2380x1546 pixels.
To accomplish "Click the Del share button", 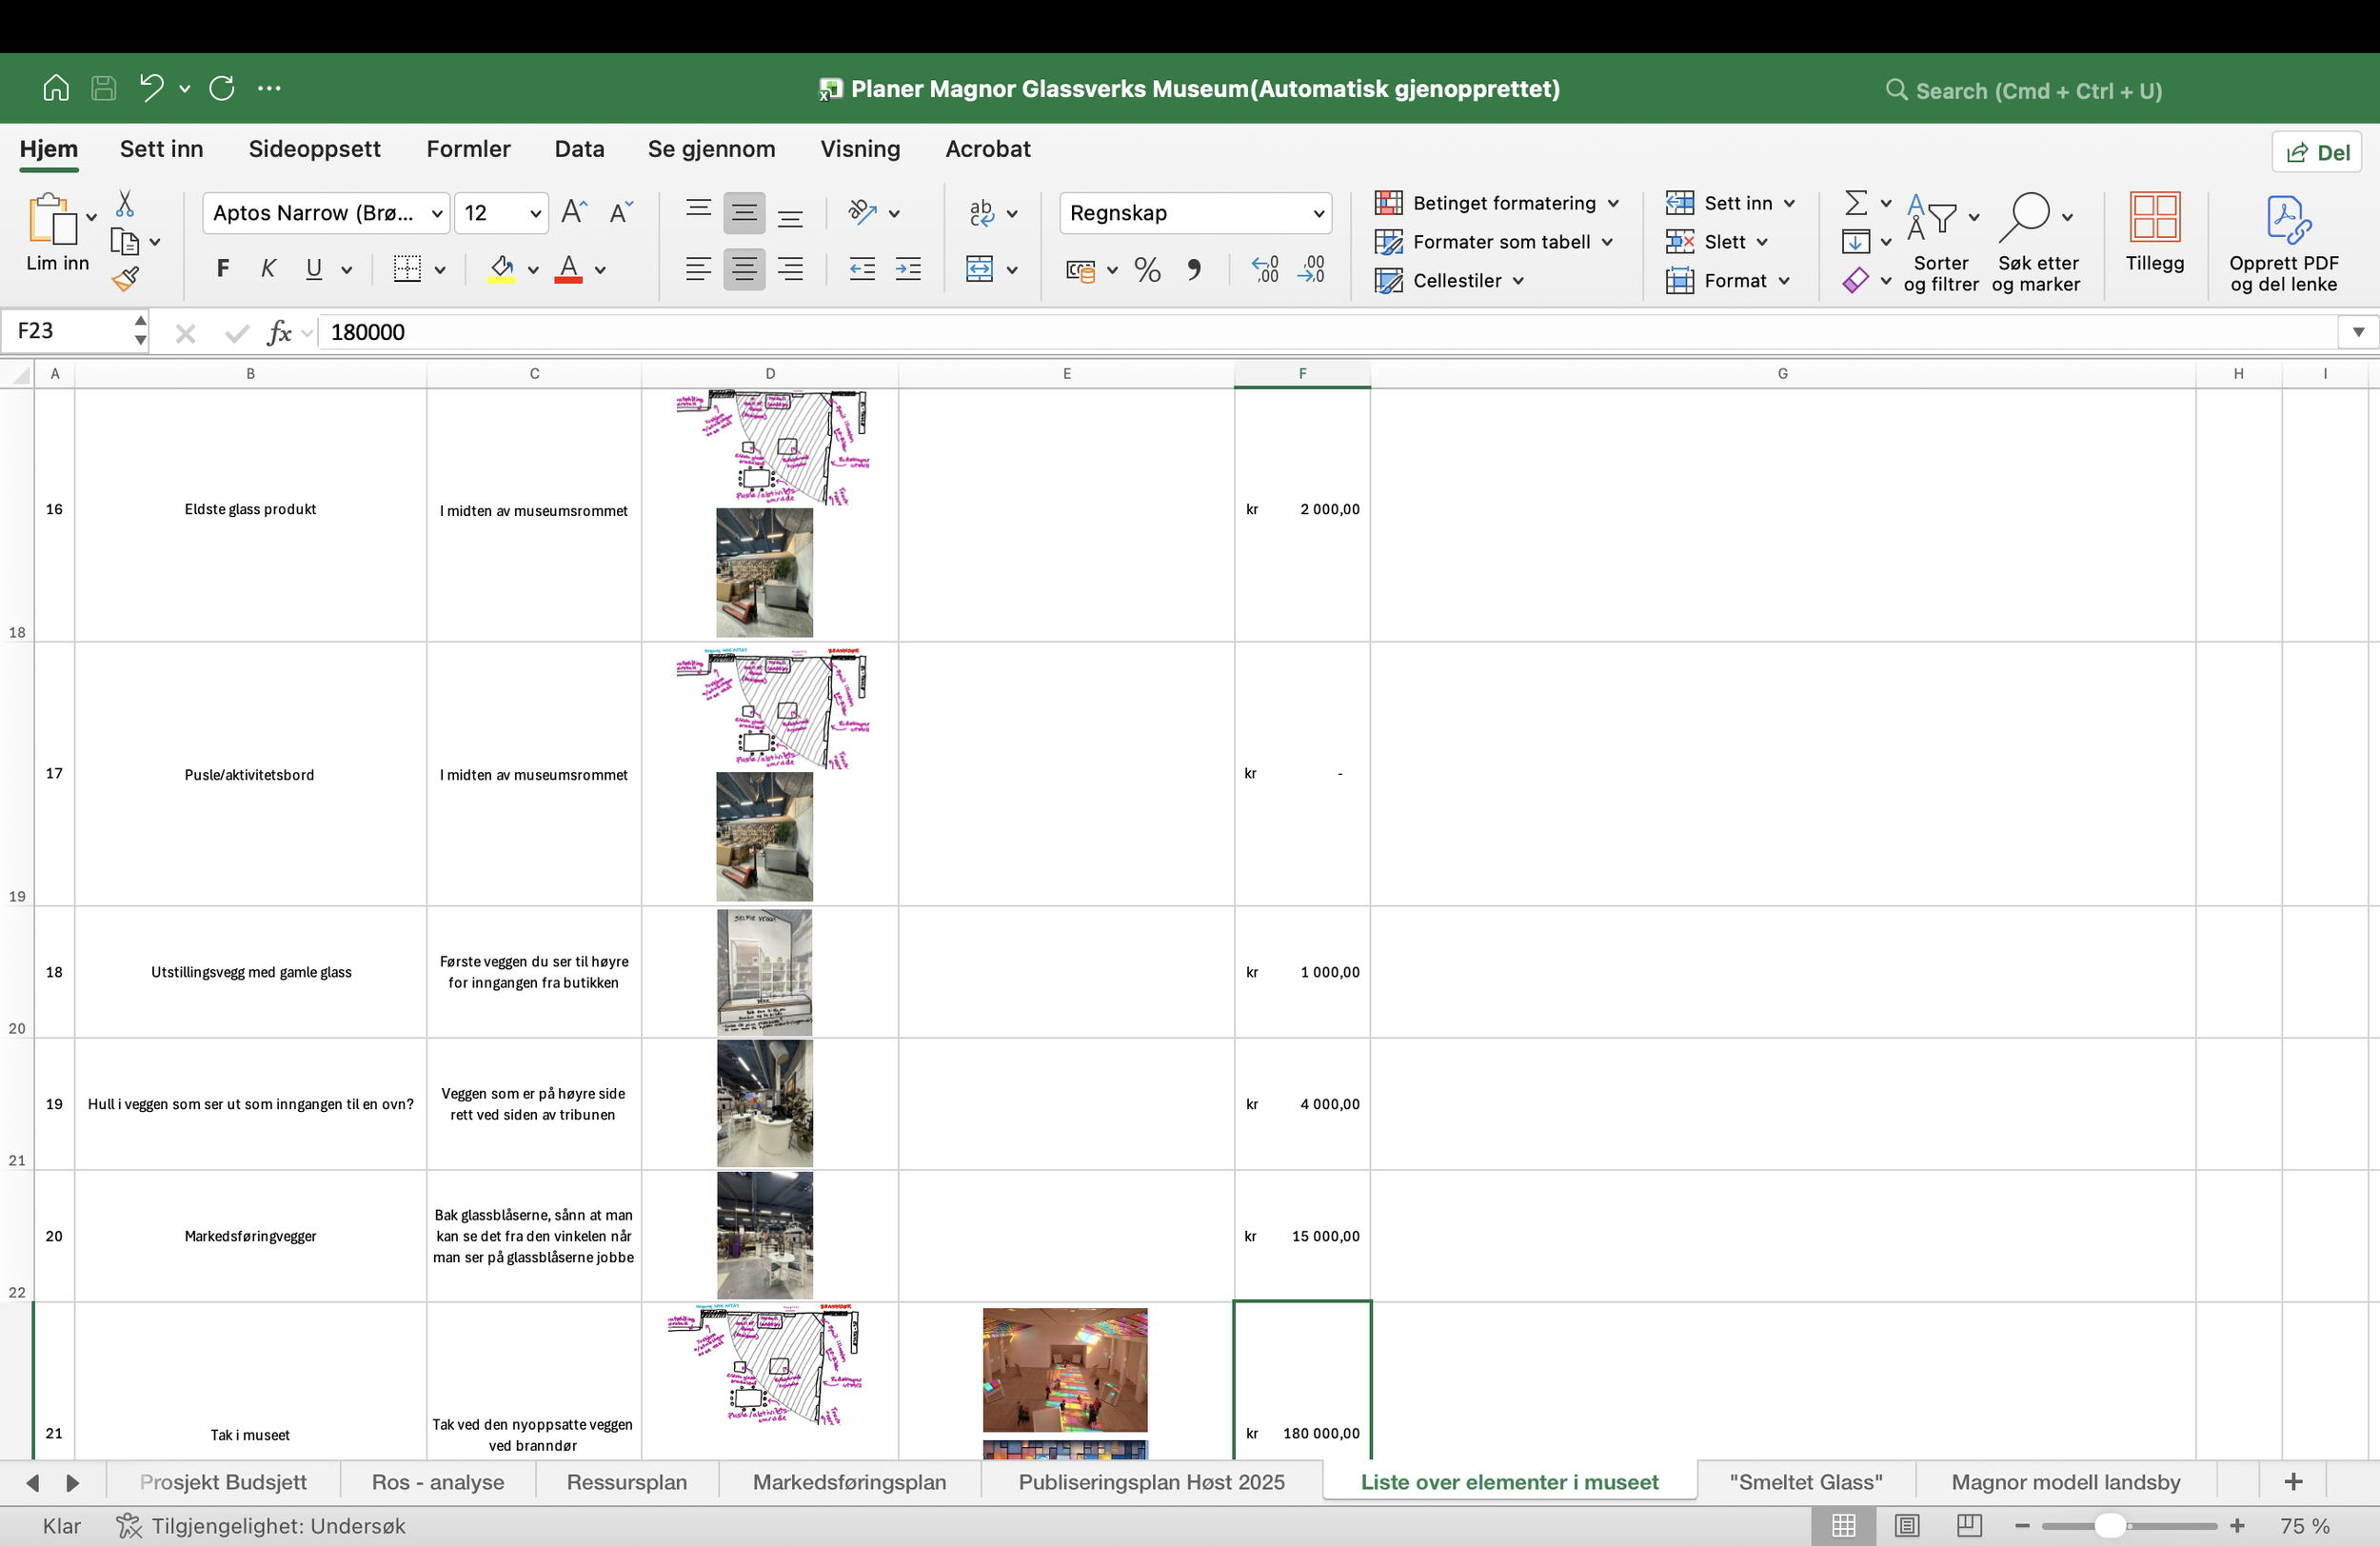I will tap(2317, 152).
